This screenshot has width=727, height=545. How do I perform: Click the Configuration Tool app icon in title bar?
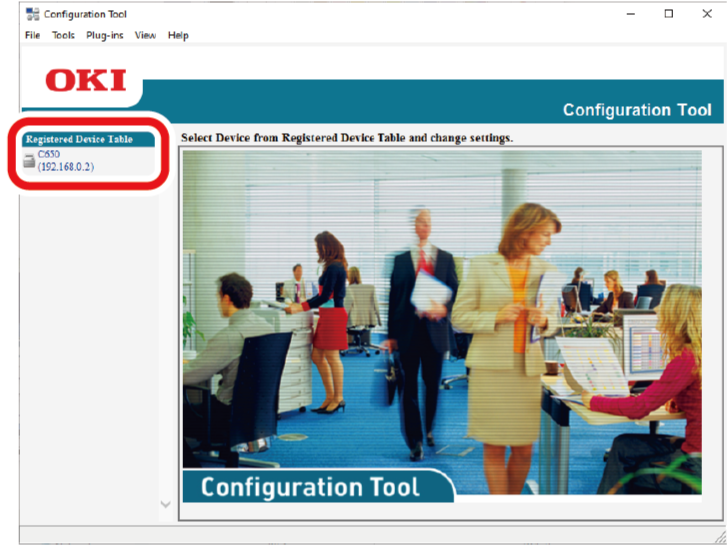click(x=32, y=14)
